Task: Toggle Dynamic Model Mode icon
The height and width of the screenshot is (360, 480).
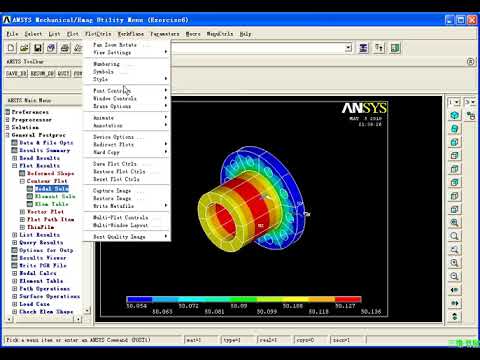Action: coord(471,116)
